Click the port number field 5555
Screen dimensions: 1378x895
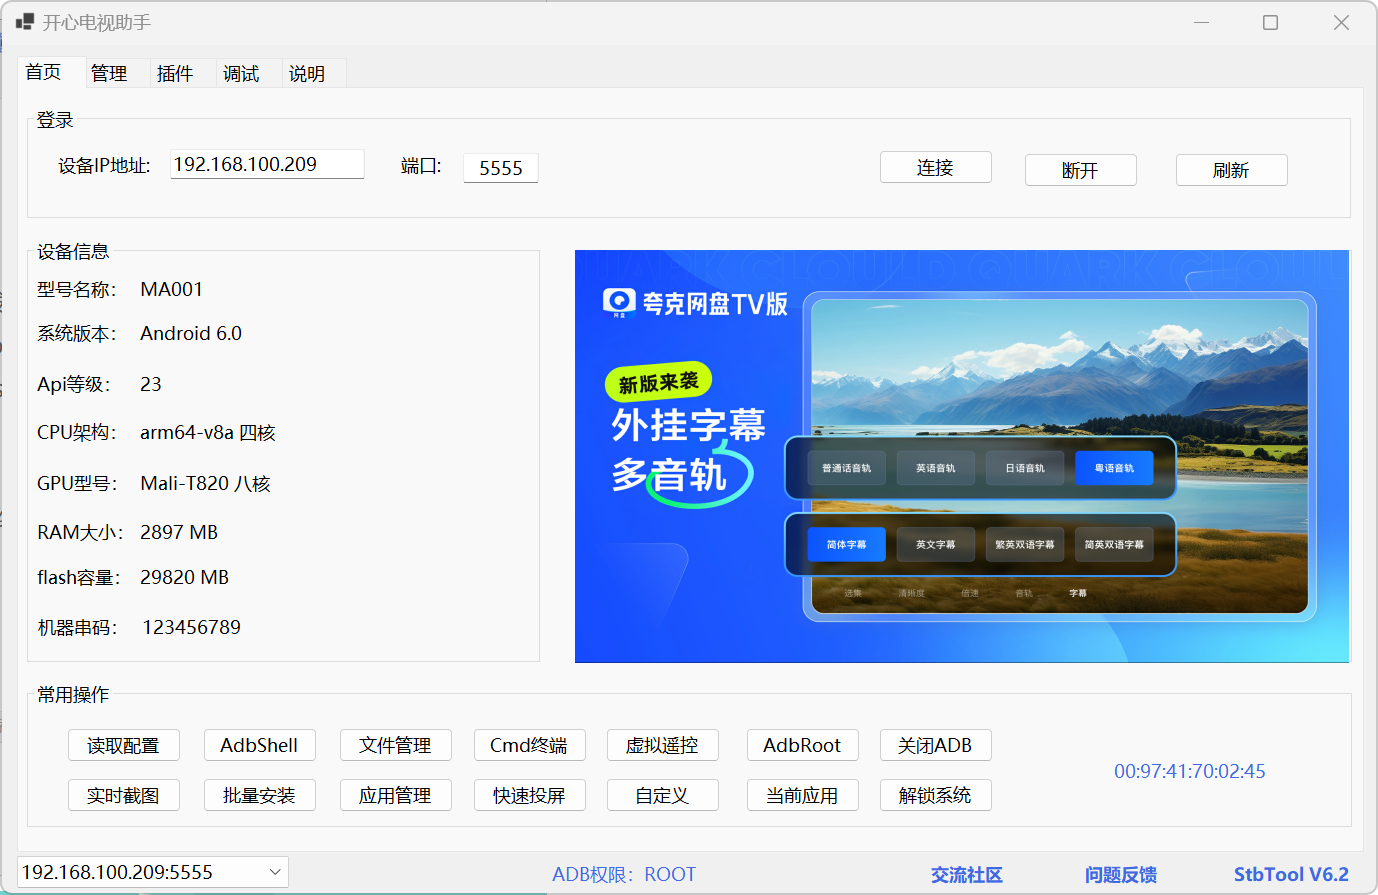click(x=501, y=168)
